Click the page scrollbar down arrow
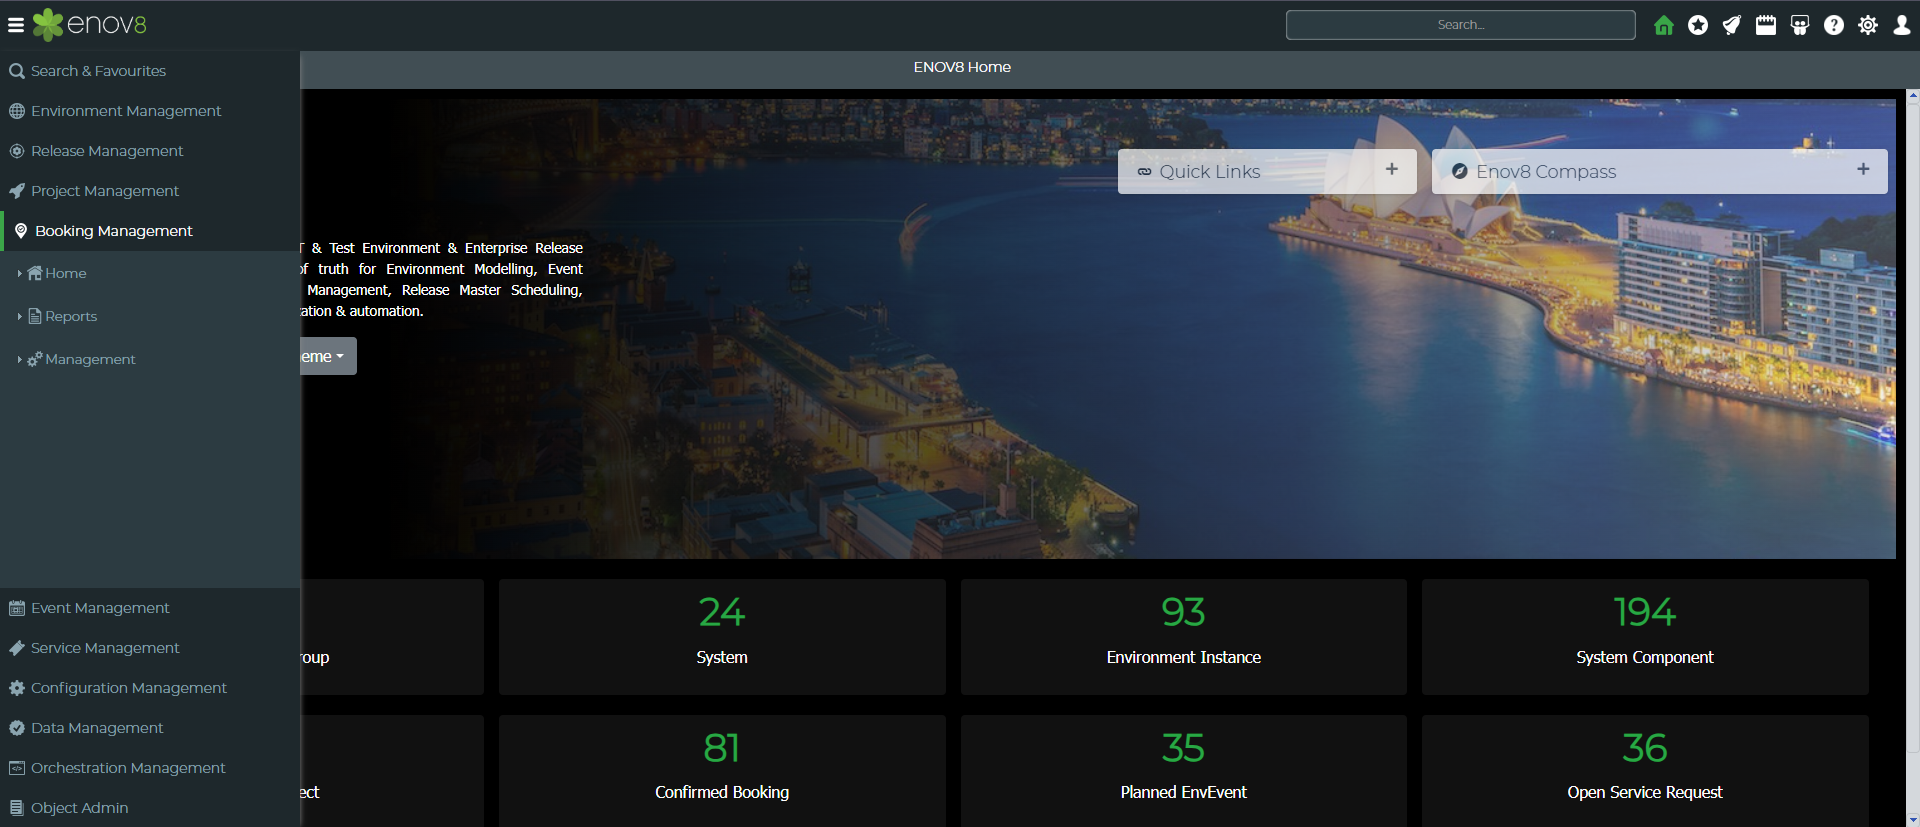This screenshot has width=1920, height=827. 1913,820
